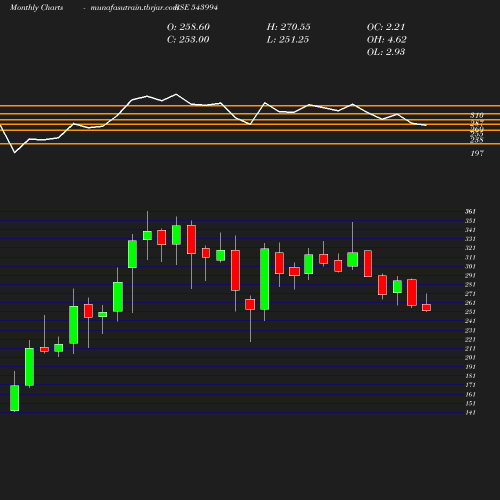500x500 pixels.
Task: Click the "OL: 2.93" reading
Action: click(x=386, y=52)
